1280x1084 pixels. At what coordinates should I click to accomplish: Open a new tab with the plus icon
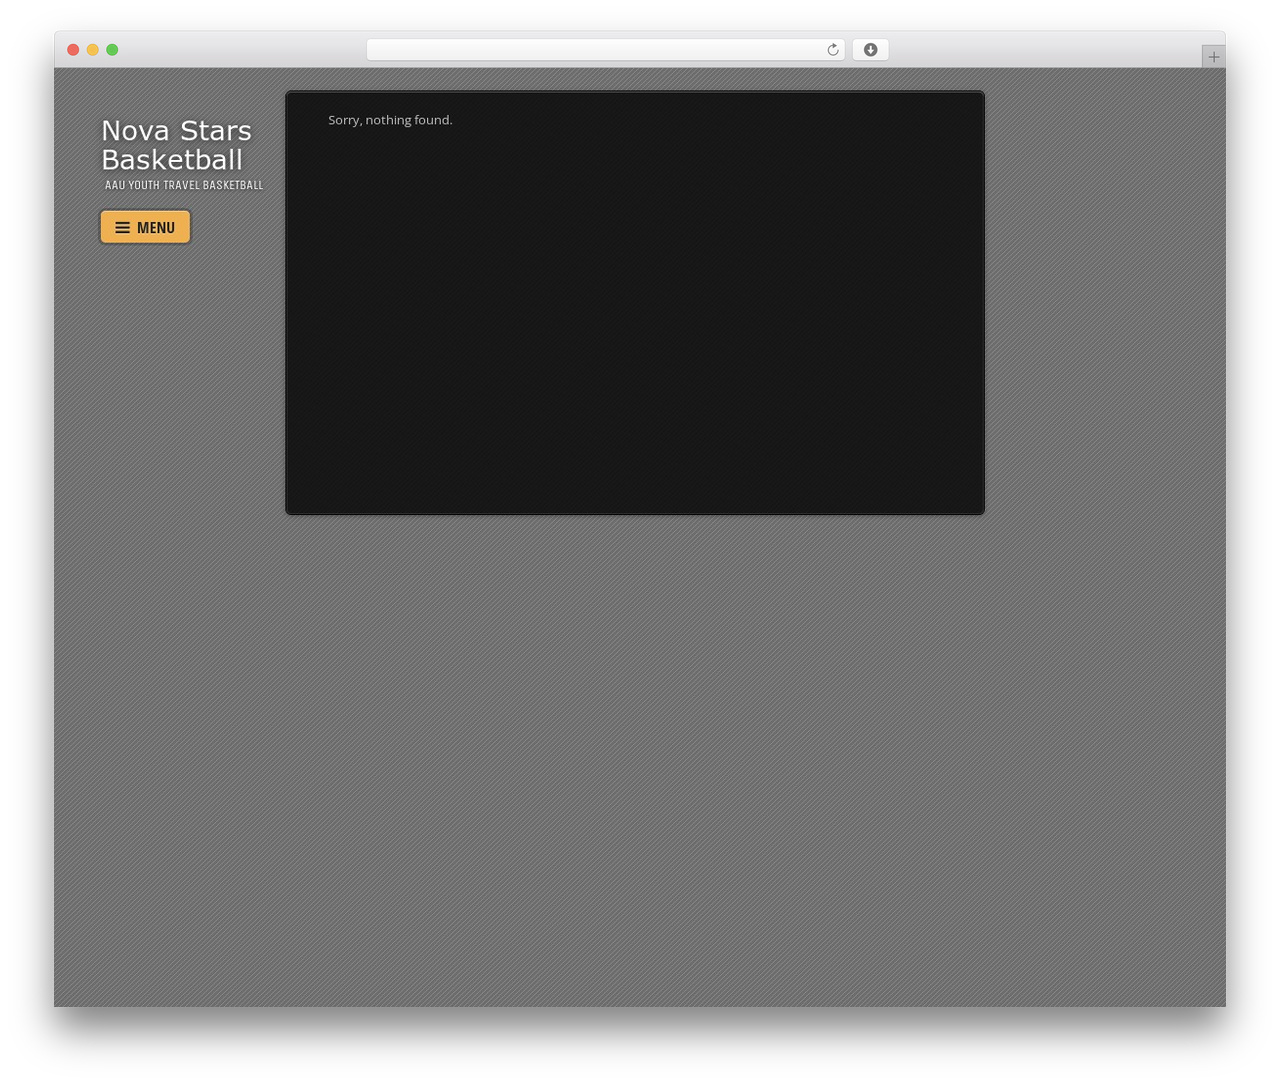(1213, 57)
